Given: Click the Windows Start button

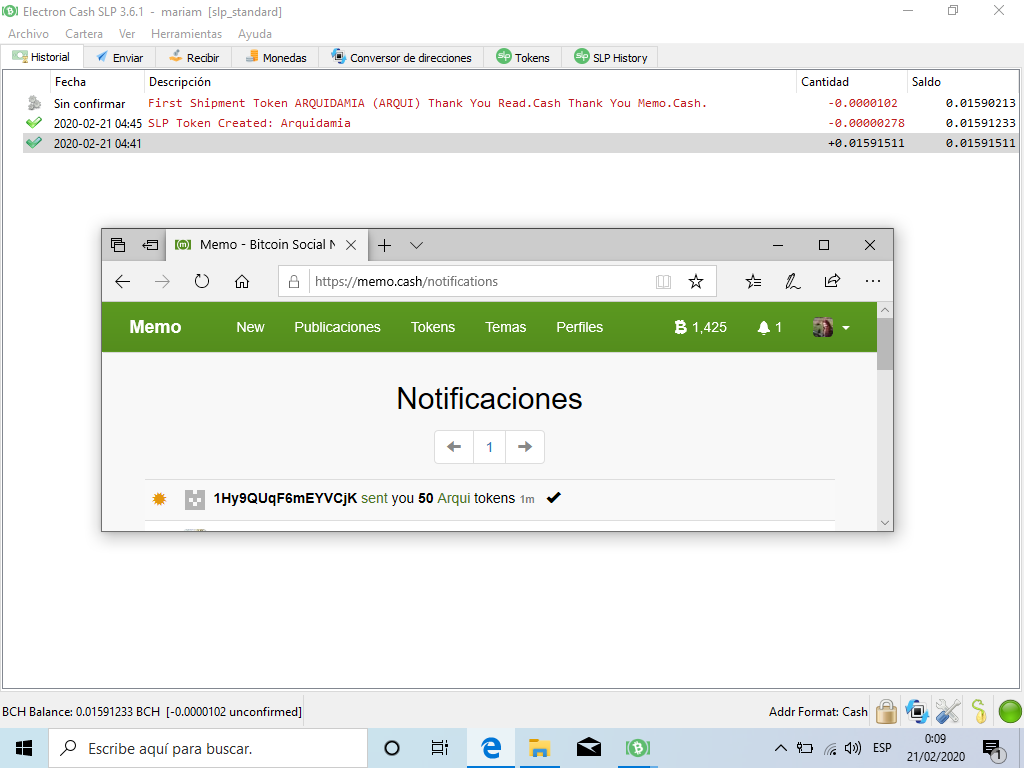Looking at the screenshot, I should point(24,748).
